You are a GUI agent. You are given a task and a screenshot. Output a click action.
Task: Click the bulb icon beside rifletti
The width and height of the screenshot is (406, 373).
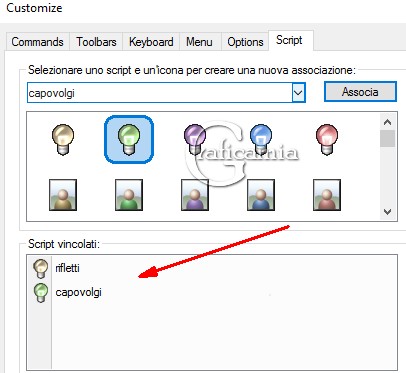point(41,269)
